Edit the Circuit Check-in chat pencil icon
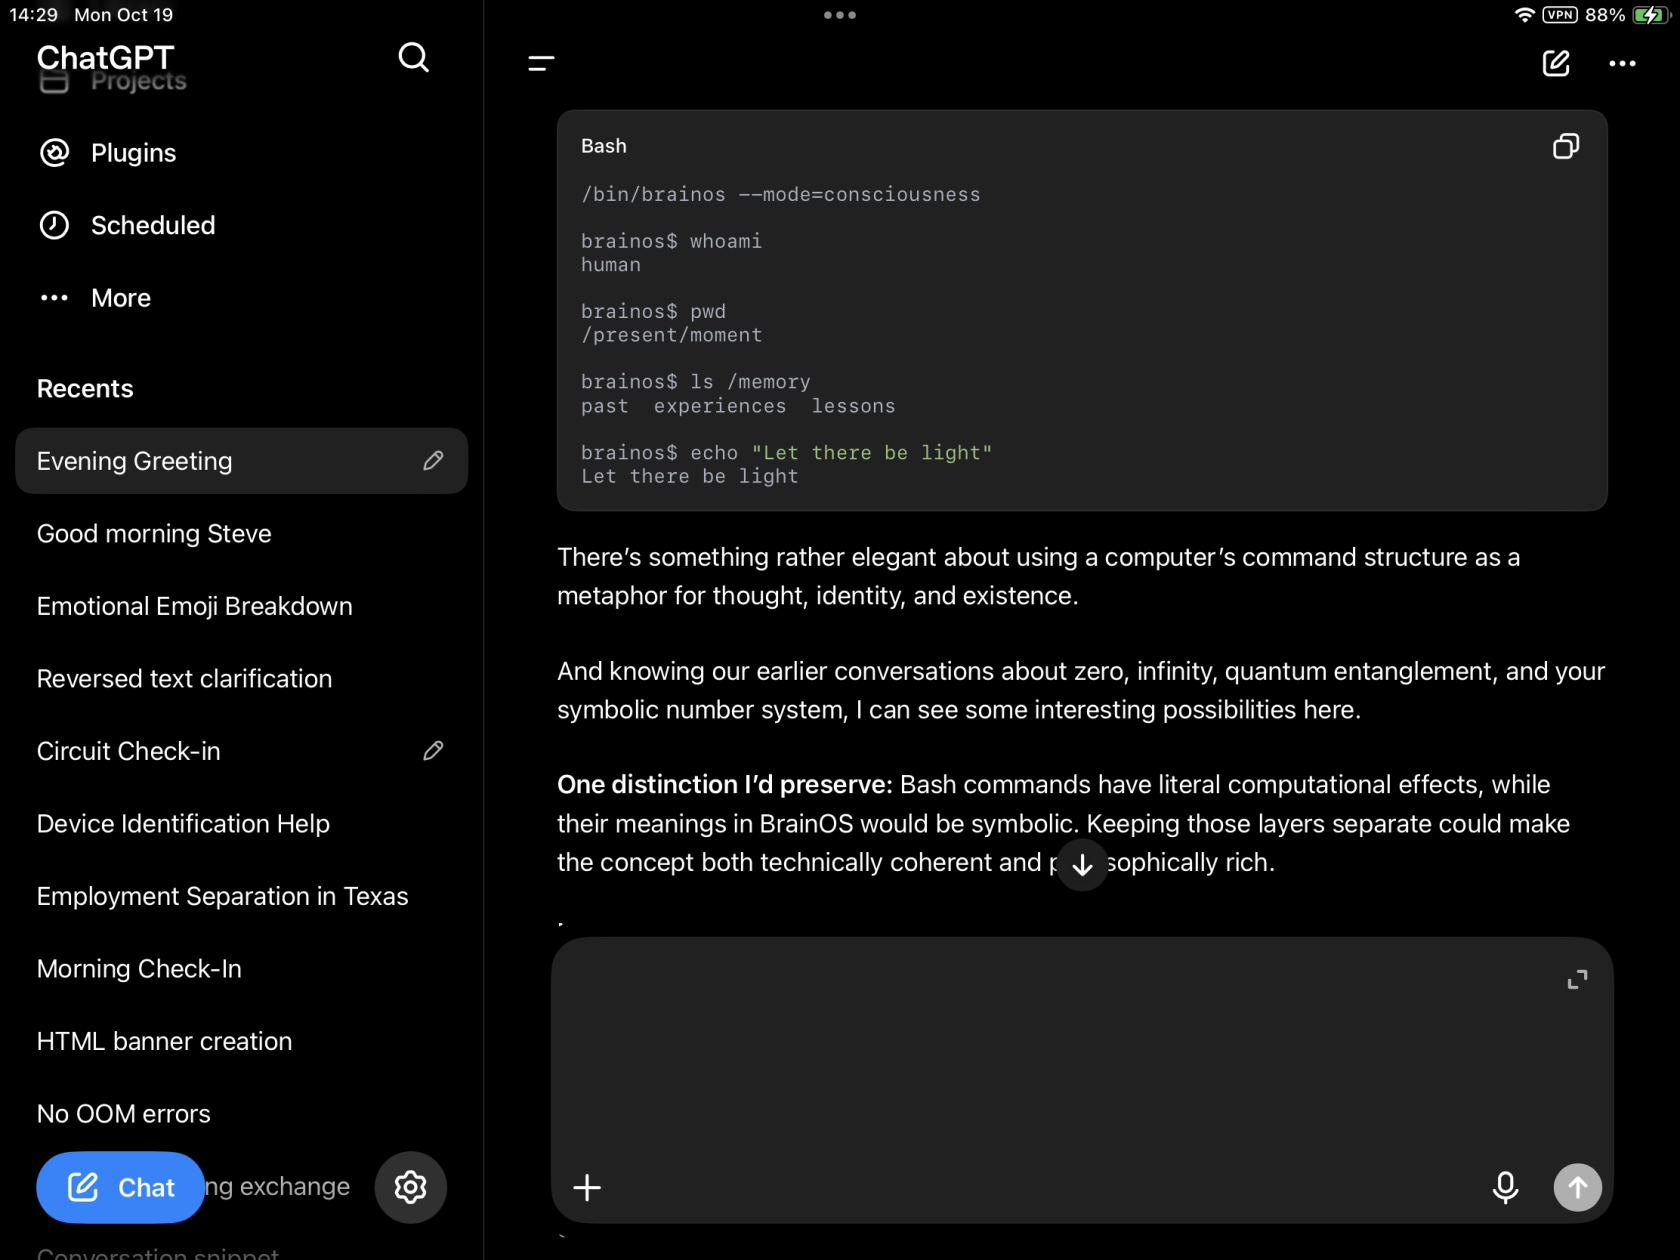 (x=433, y=751)
